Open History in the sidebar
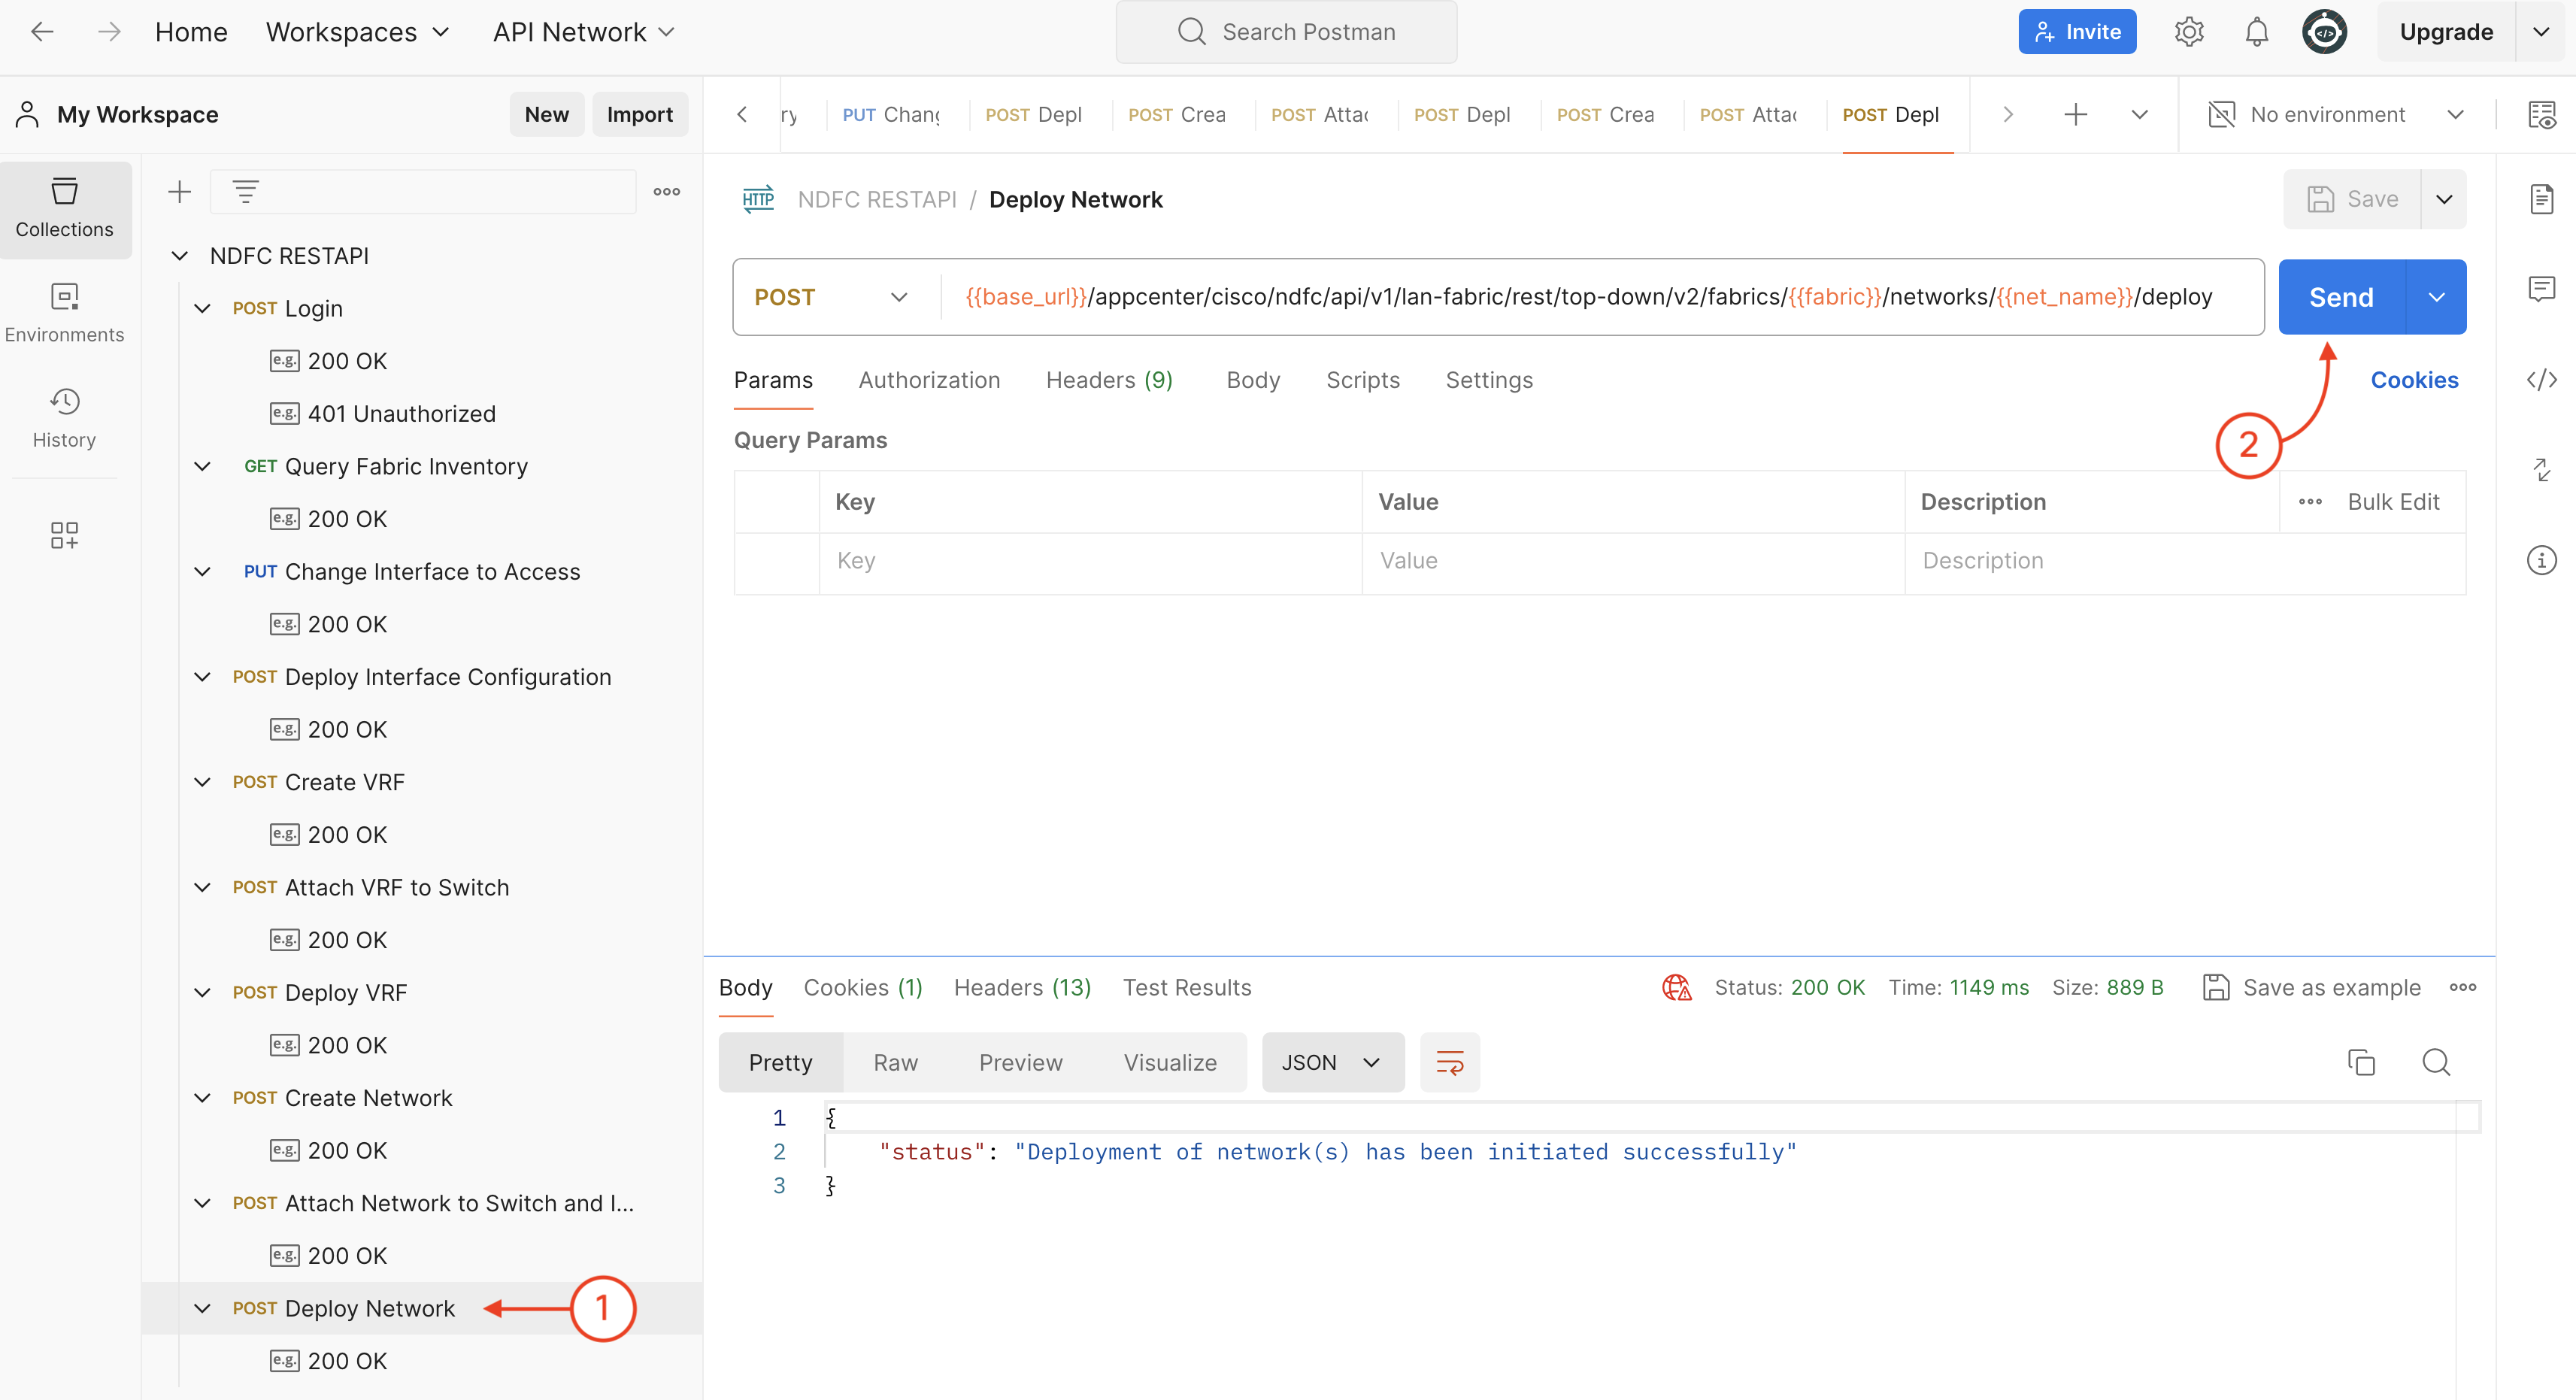Viewport: 2576px width, 1400px height. click(65, 418)
